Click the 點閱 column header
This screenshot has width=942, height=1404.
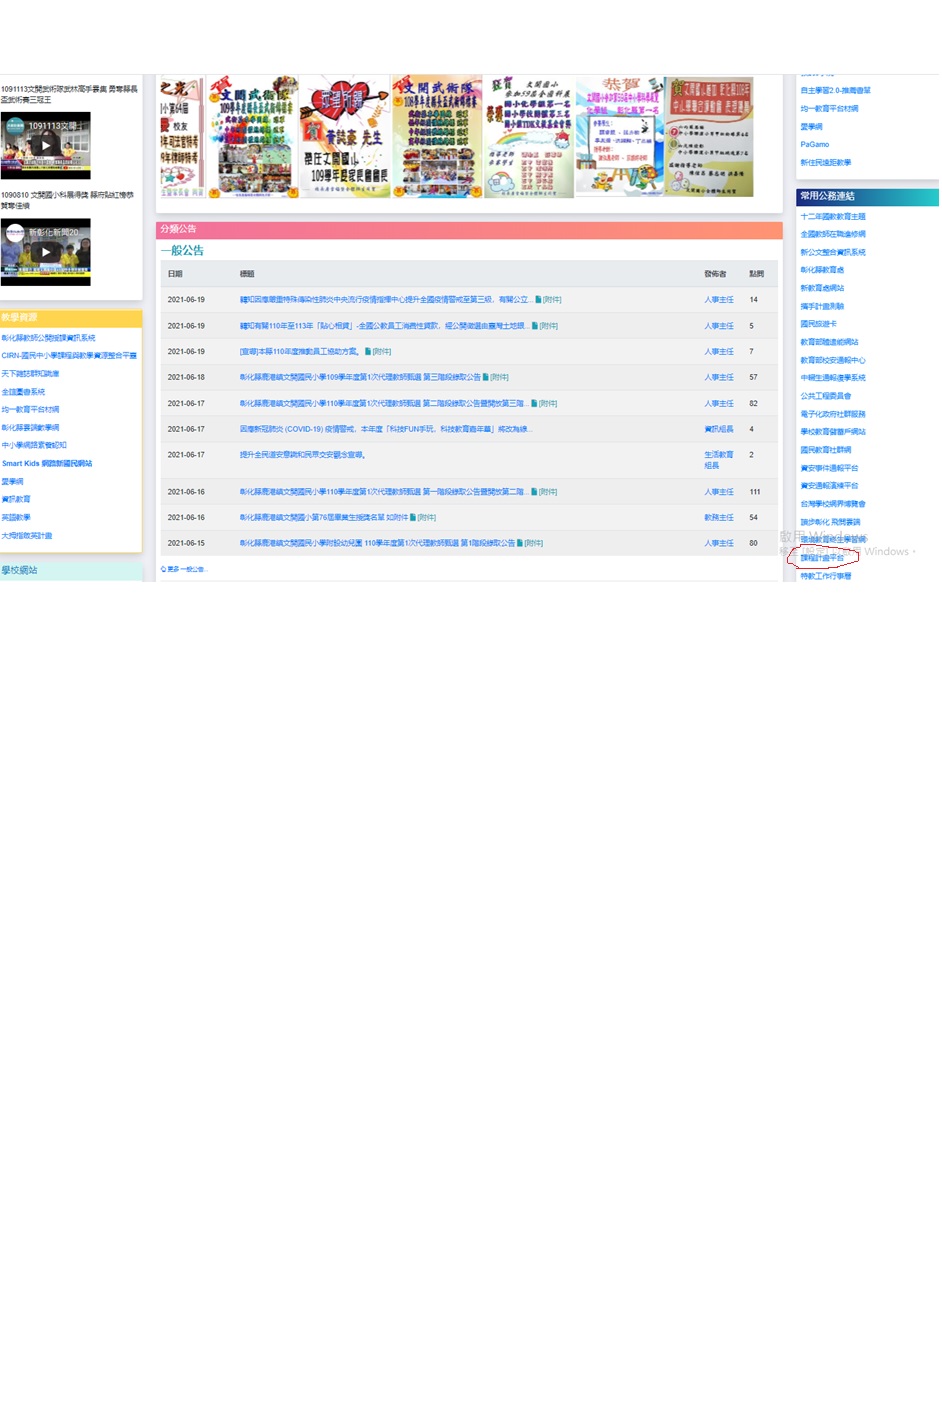point(757,274)
